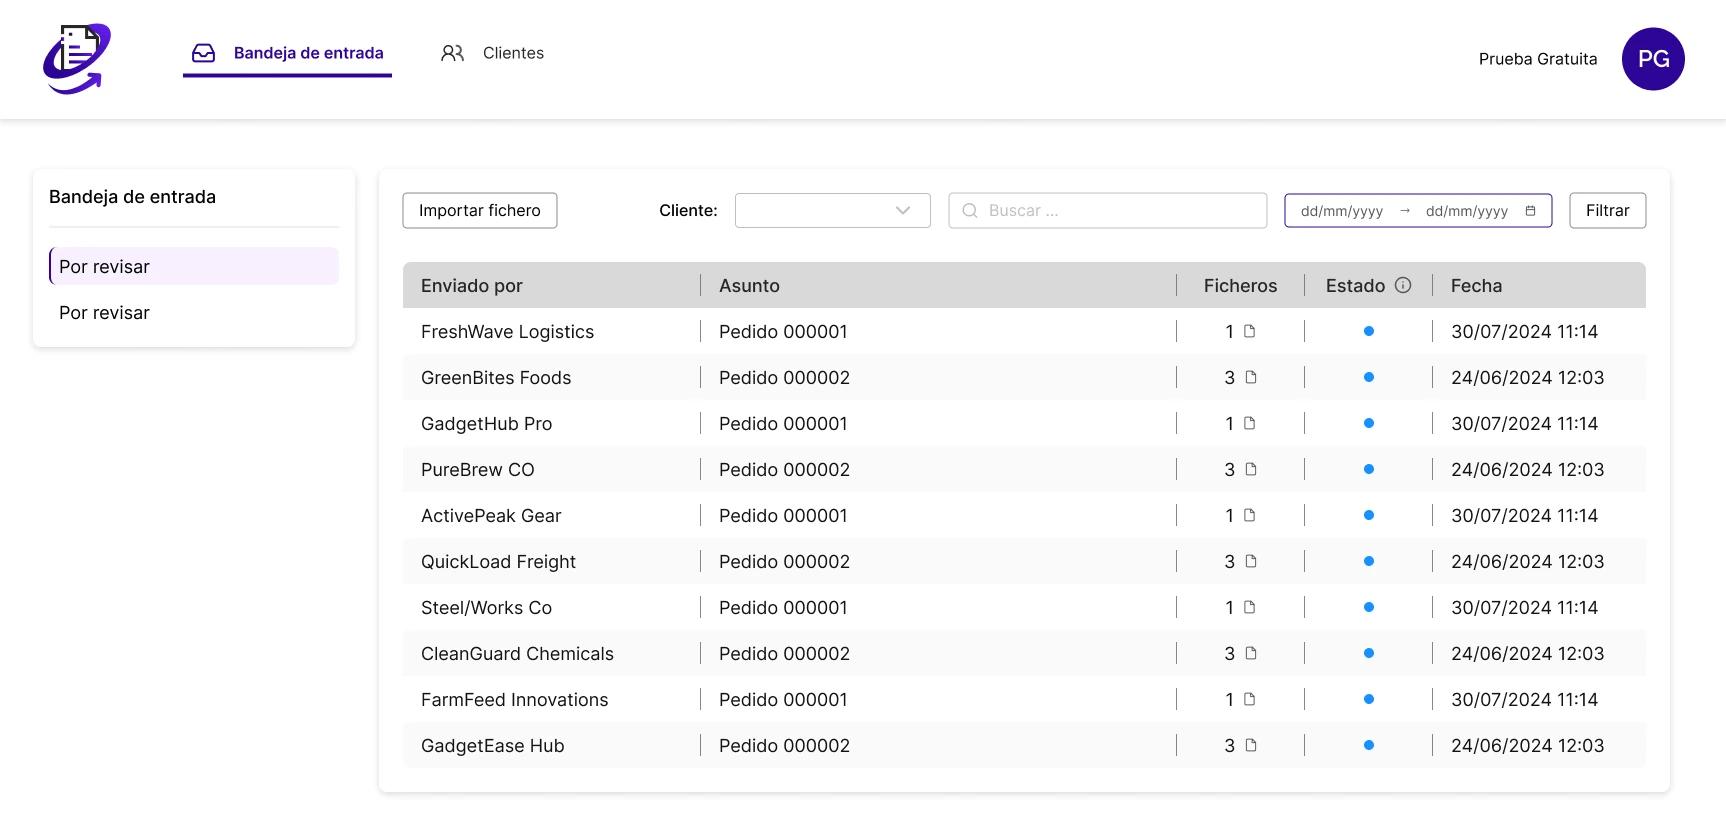Screen dimensions: 1726x830
Task: Click the end date dd/mm/yyyy field
Action: pos(1467,211)
